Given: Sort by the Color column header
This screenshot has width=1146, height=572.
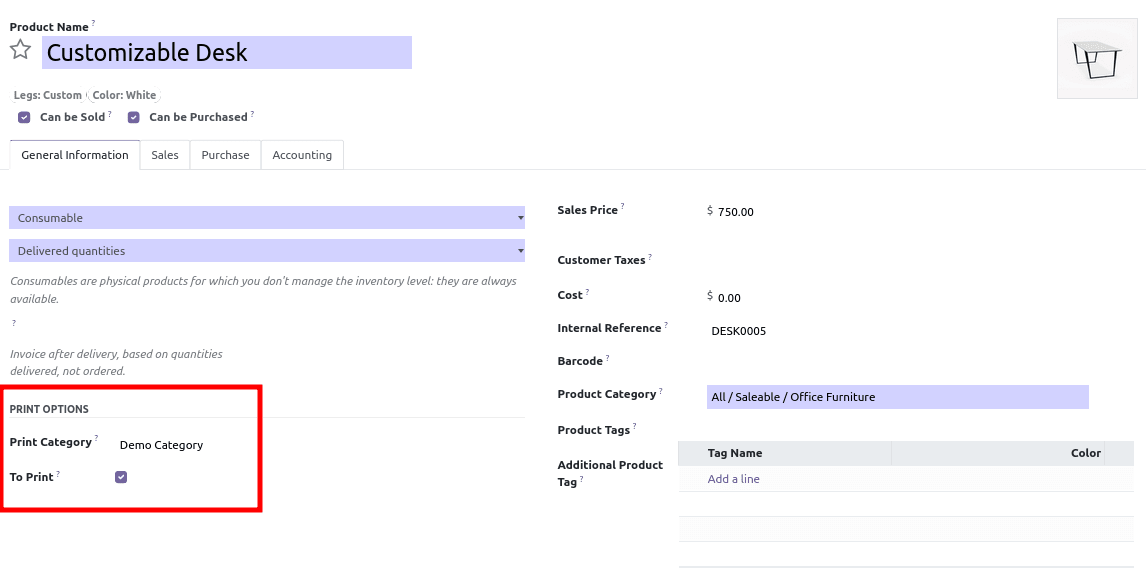Looking at the screenshot, I should click(x=1085, y=453).
